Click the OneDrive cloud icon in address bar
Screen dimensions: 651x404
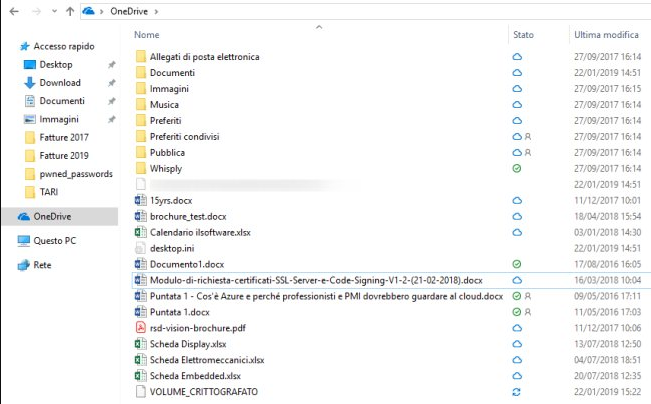tap(88, 11)
